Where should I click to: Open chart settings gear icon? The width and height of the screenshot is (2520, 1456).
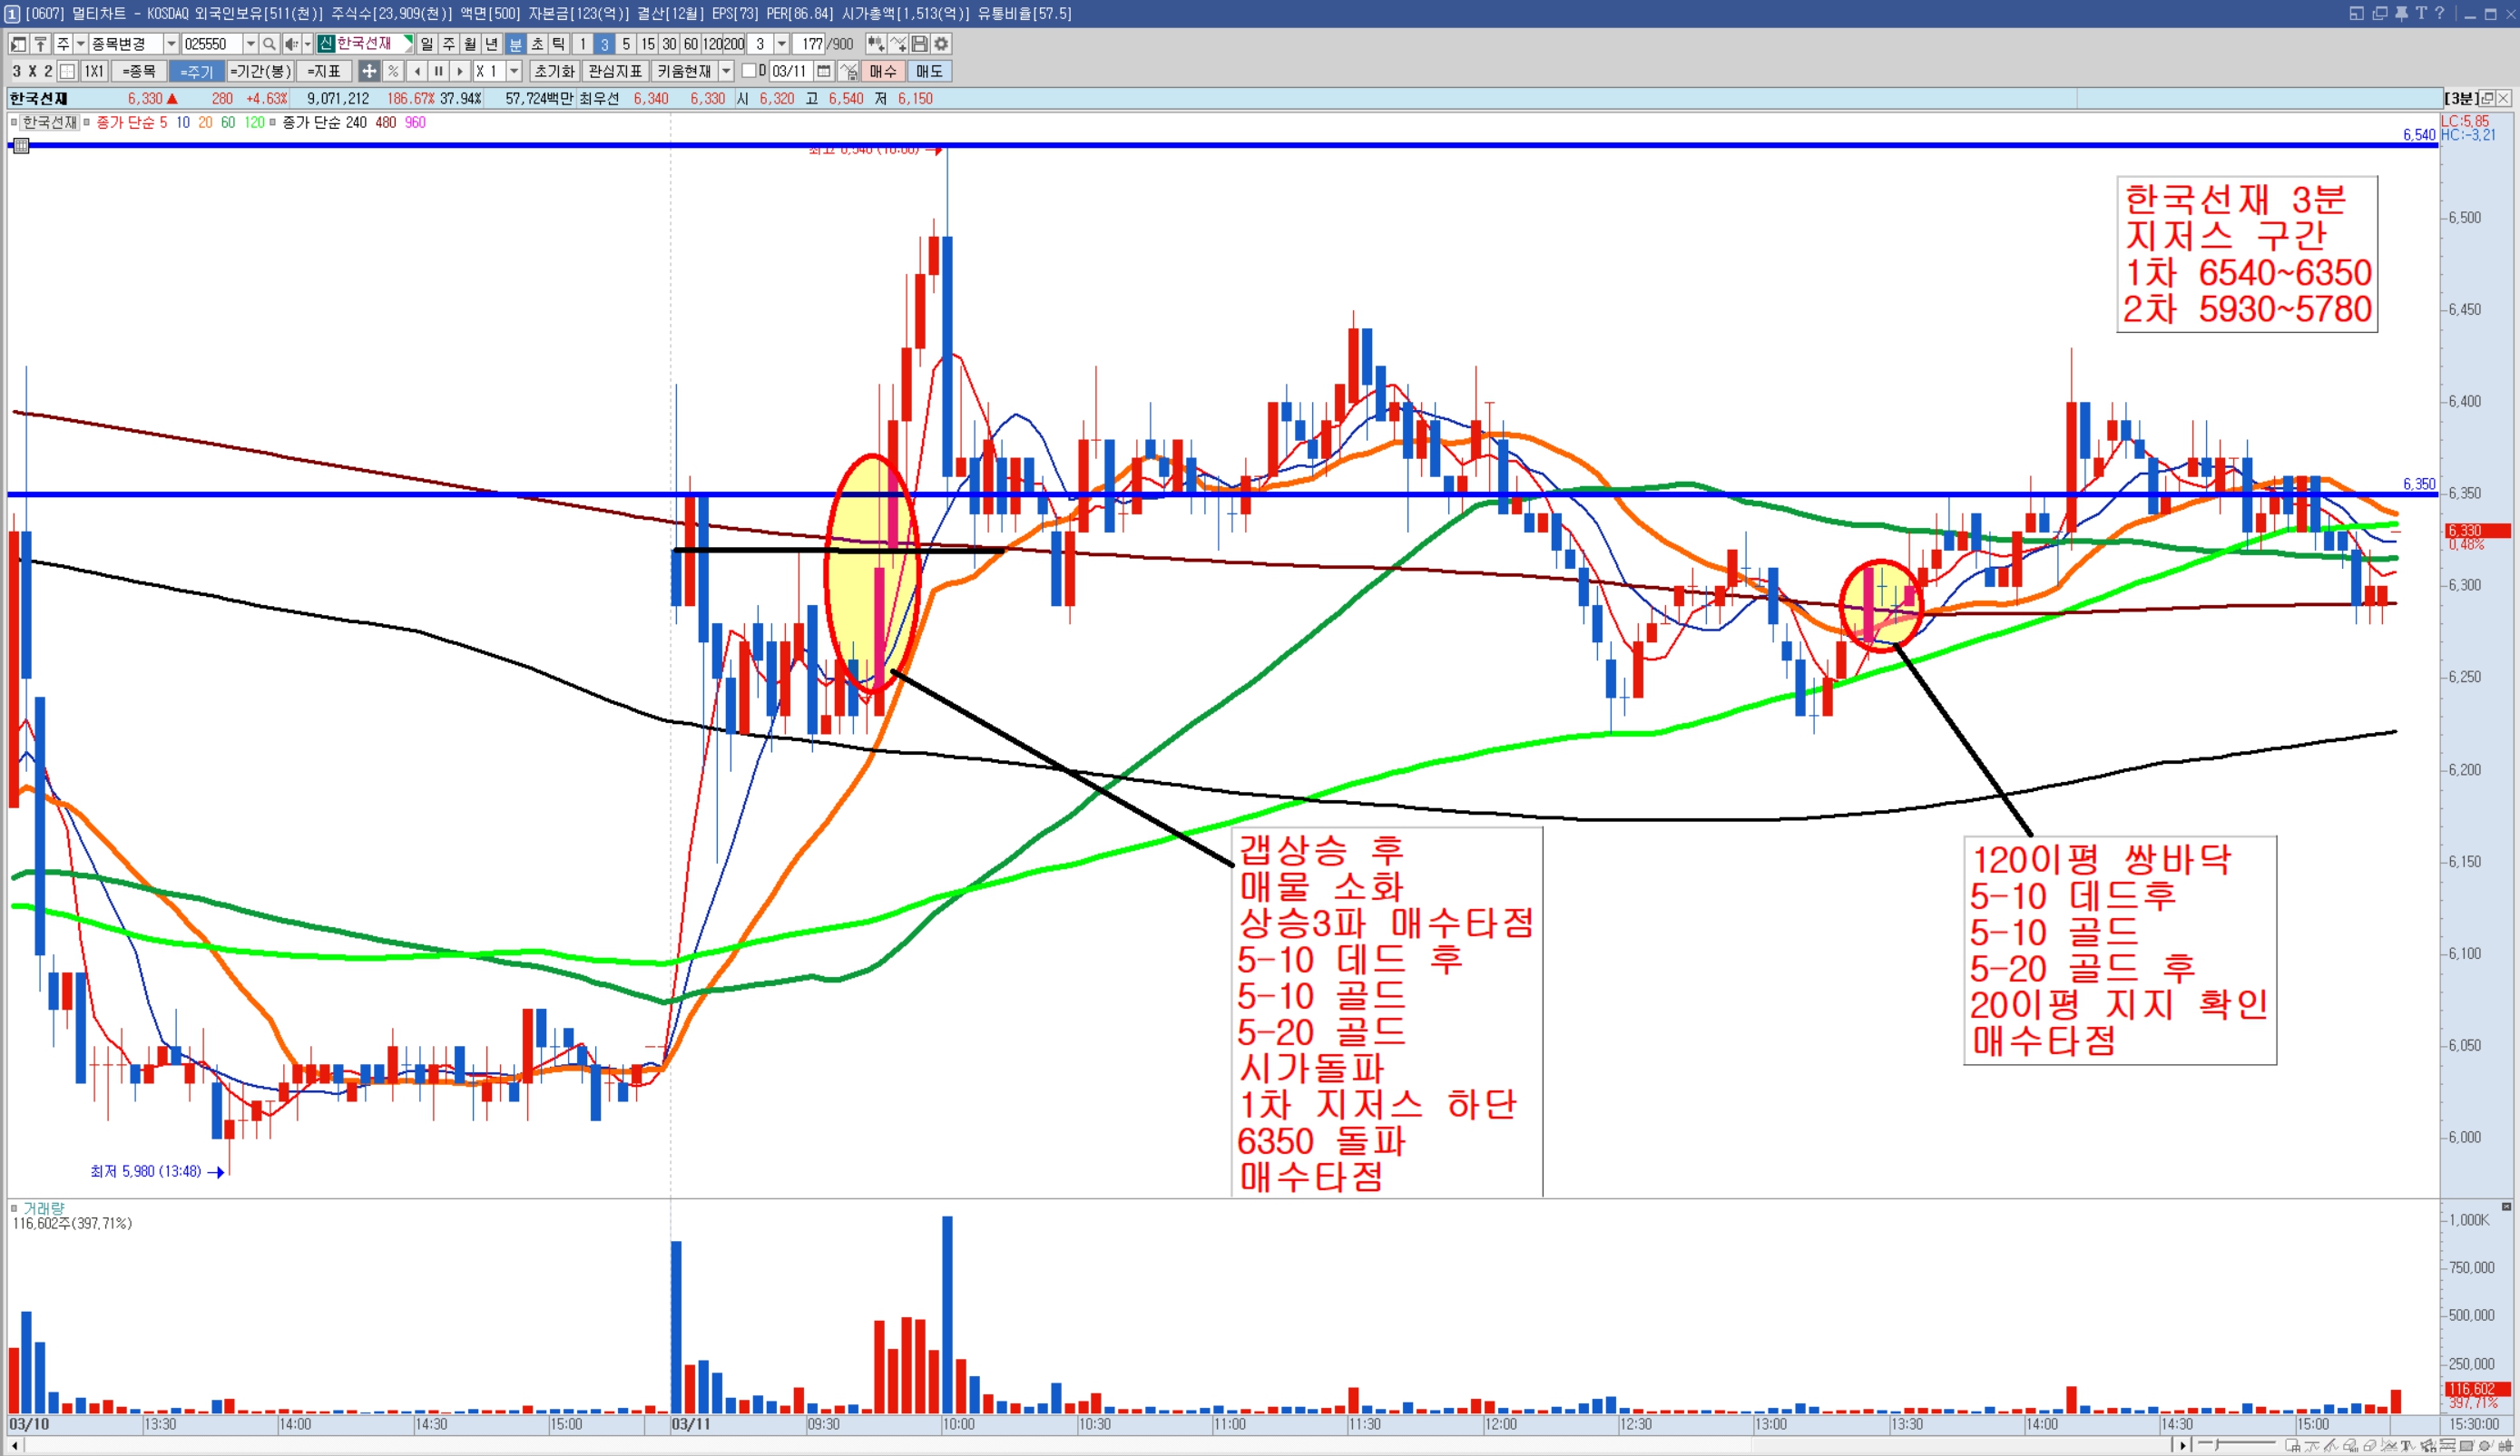(x=941, y=44)
